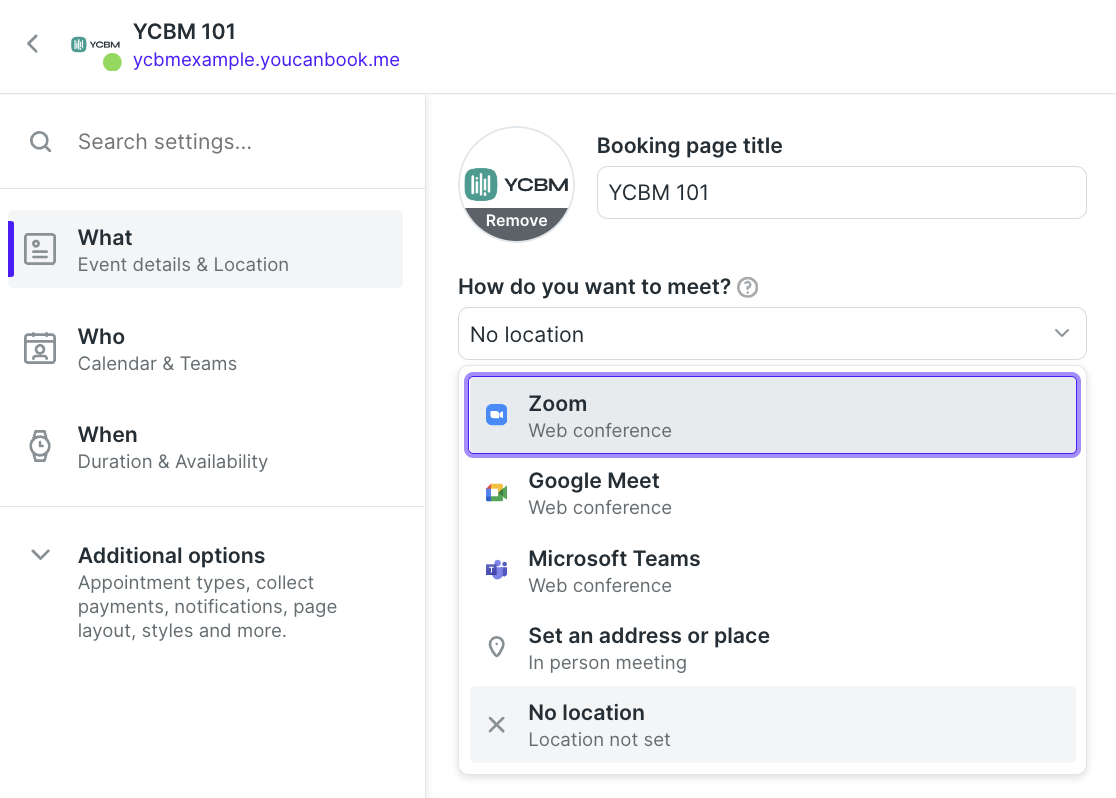Choose the No location option
The height and width of the screenshot is (798, 1116).
(x=772, y=725)
